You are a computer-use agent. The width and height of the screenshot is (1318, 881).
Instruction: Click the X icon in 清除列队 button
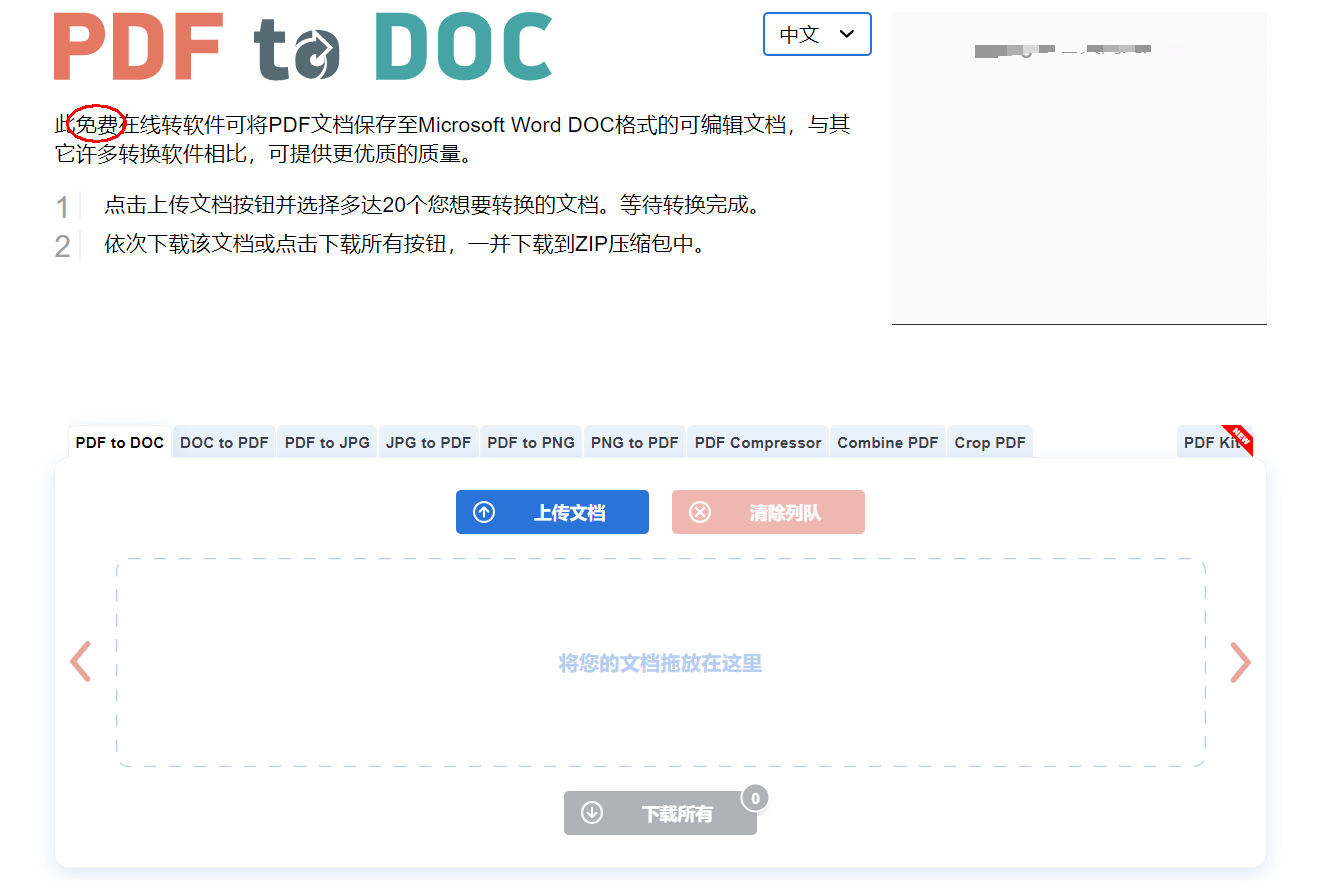click(x=700, y=512)
